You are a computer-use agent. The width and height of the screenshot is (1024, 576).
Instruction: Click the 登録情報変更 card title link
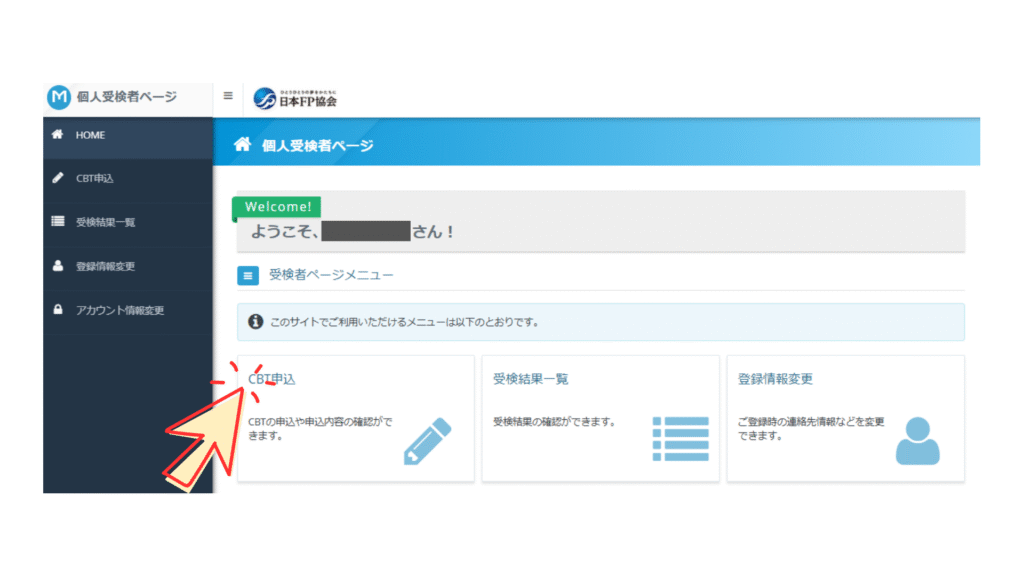[775, 379]
